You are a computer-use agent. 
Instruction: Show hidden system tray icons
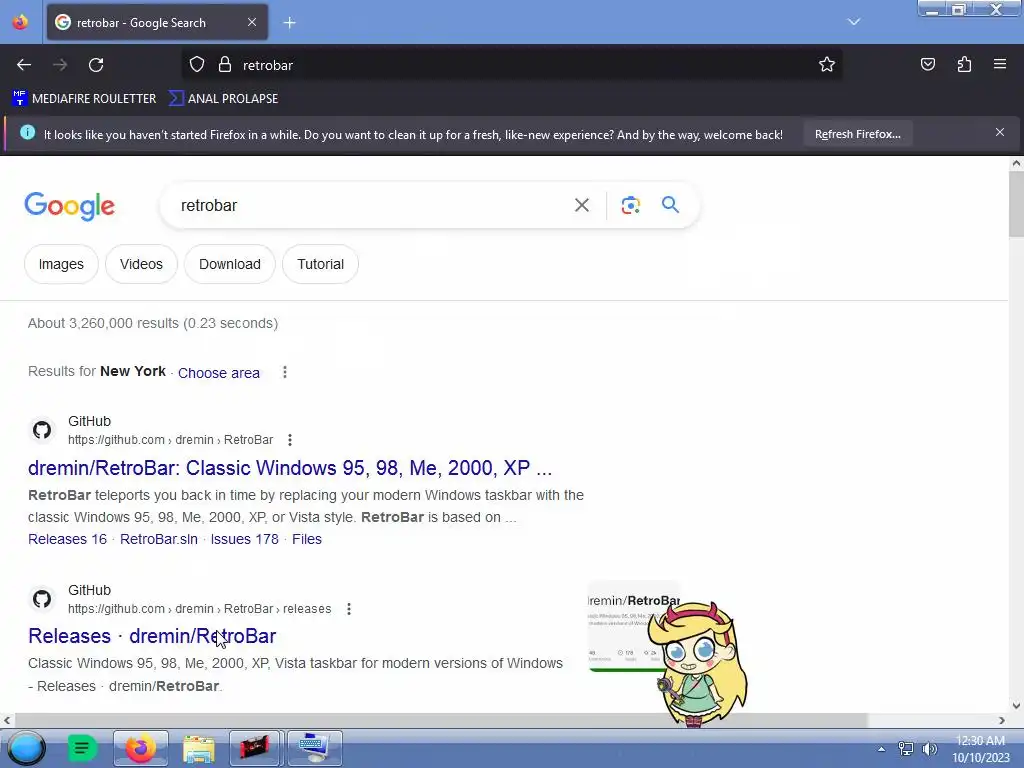click(881, 749)
